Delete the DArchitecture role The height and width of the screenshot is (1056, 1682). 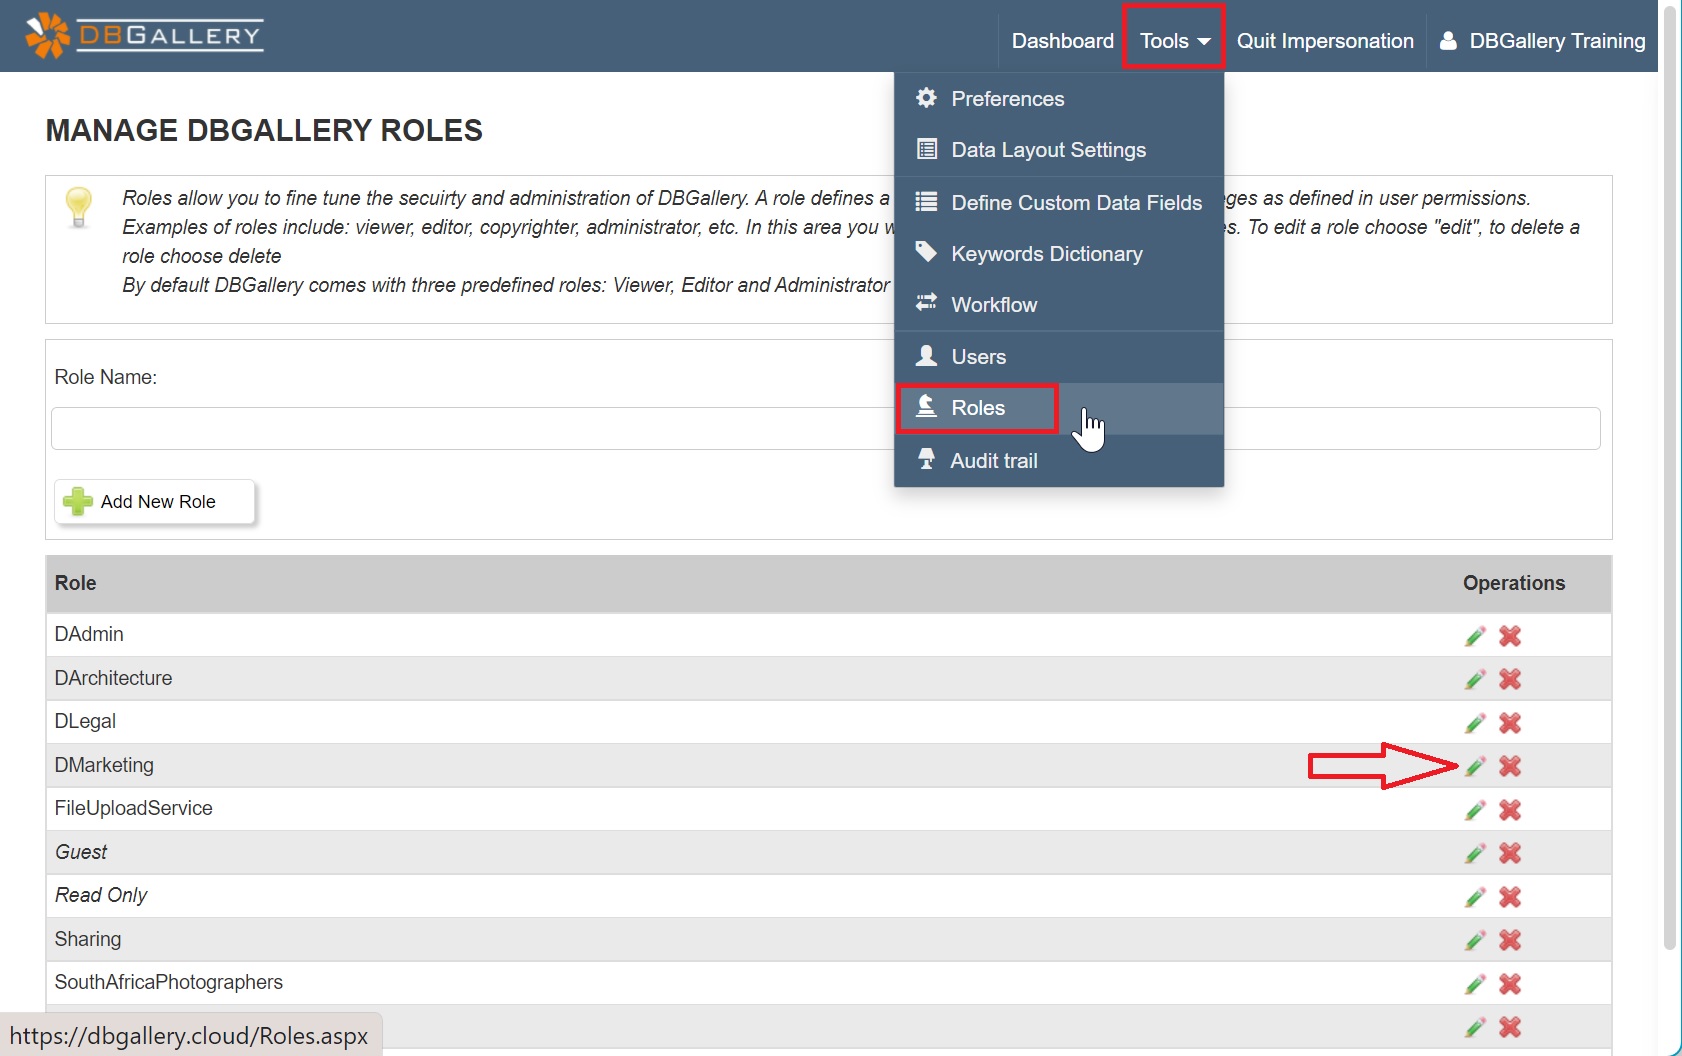pyautogui.click(x=1510, y=679)
